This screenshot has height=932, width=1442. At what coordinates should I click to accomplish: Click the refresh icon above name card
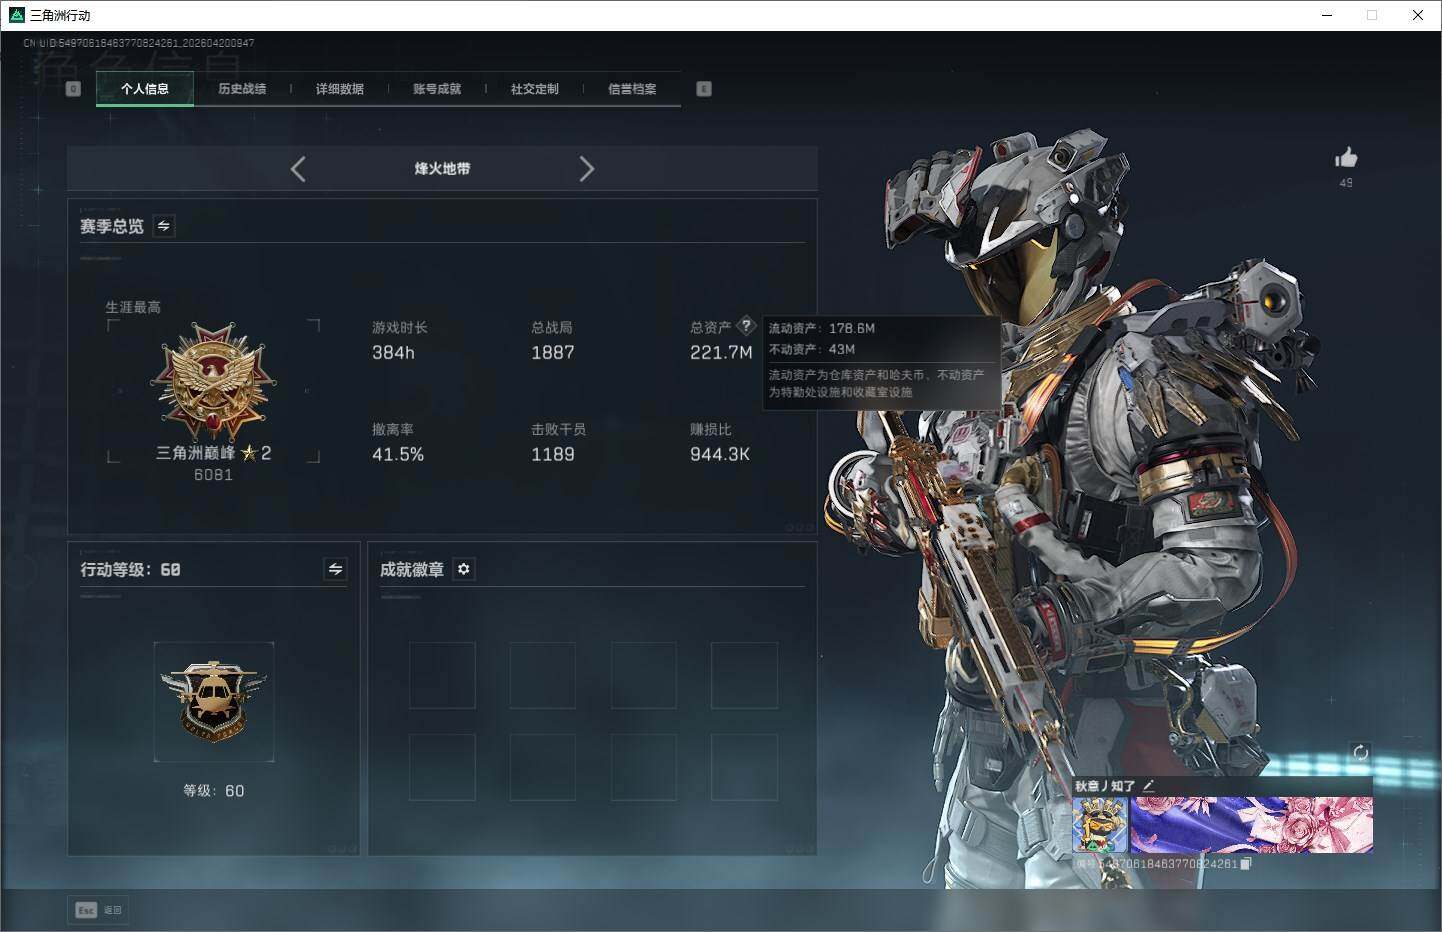1360,753
